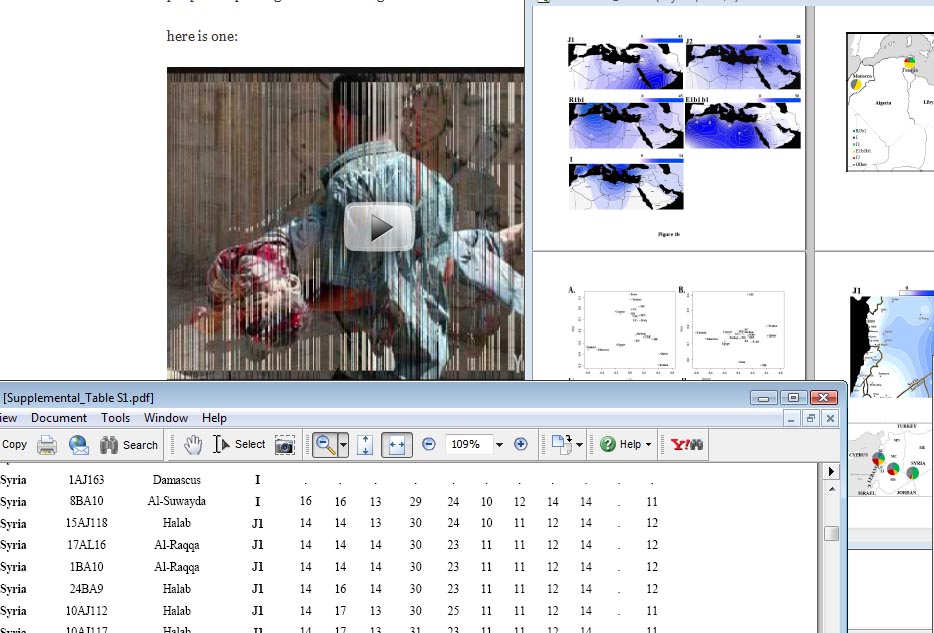The width and height of the screenshot is (934, 633).
Task: Click the PDF vertical scrollbar thumb
Action: tap(832, 533)
